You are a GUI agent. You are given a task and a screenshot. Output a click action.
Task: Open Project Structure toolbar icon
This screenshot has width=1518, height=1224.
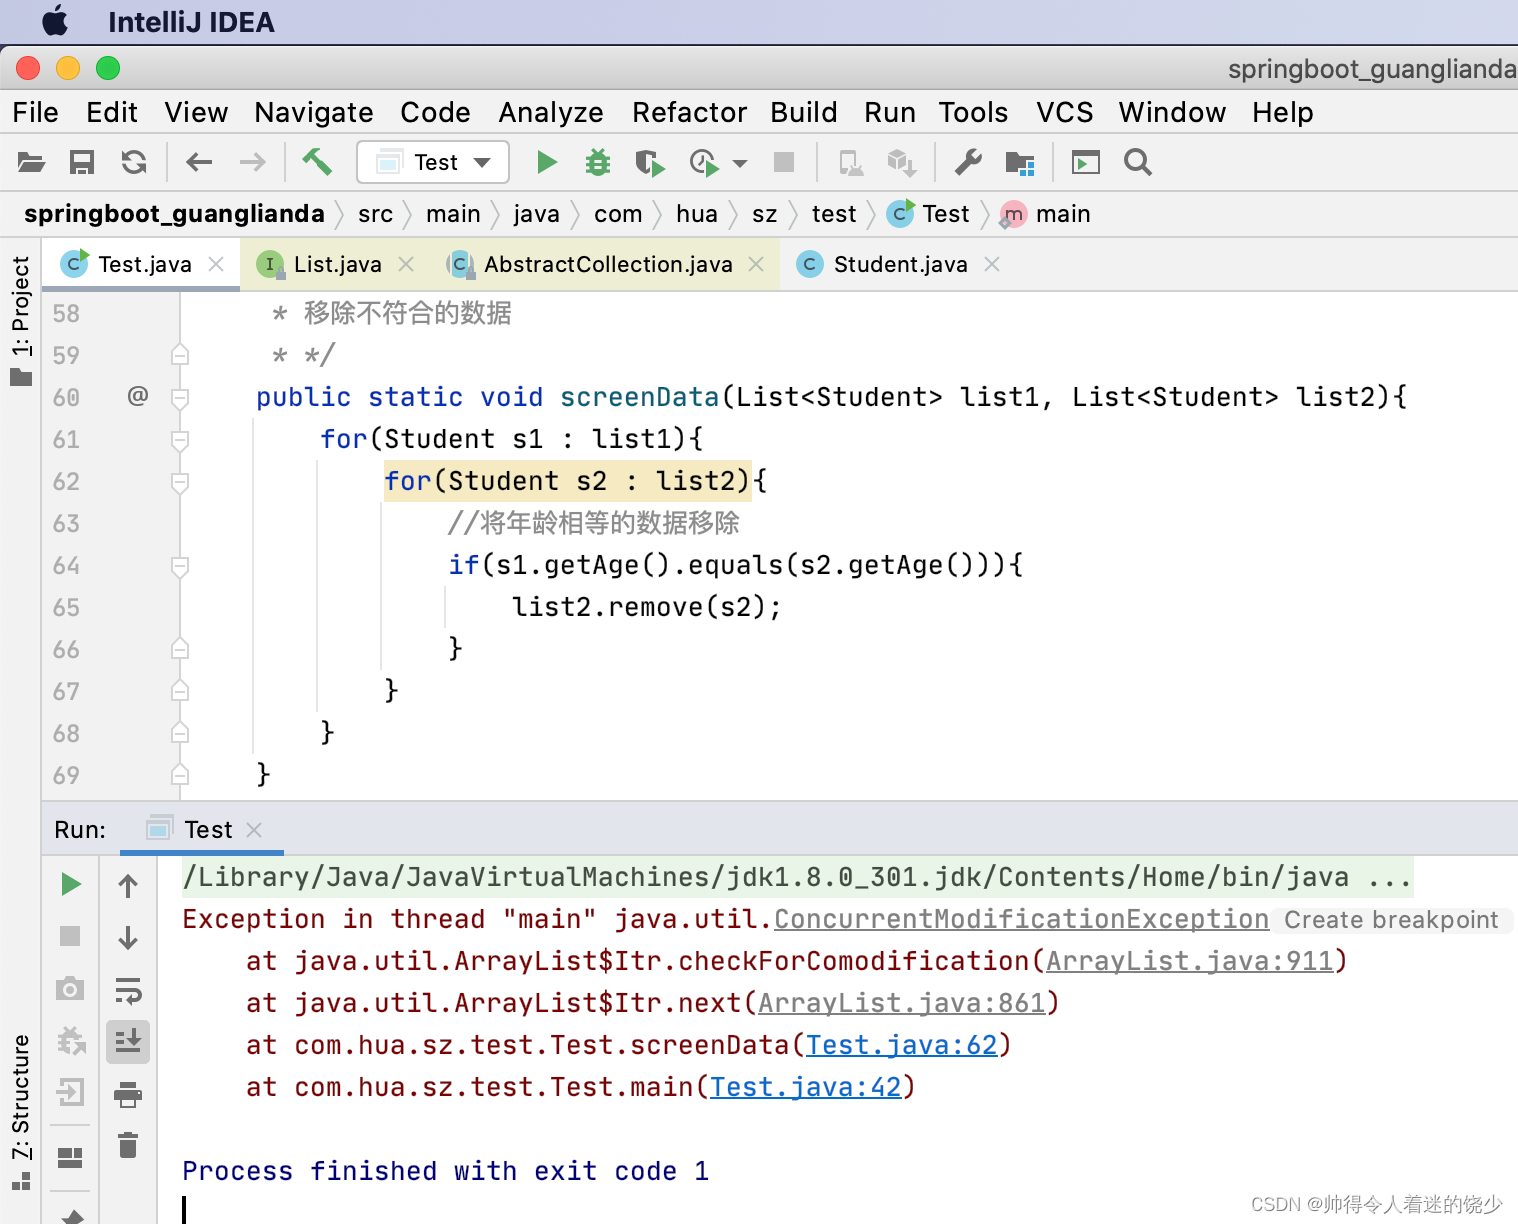tap(1020, 162)
